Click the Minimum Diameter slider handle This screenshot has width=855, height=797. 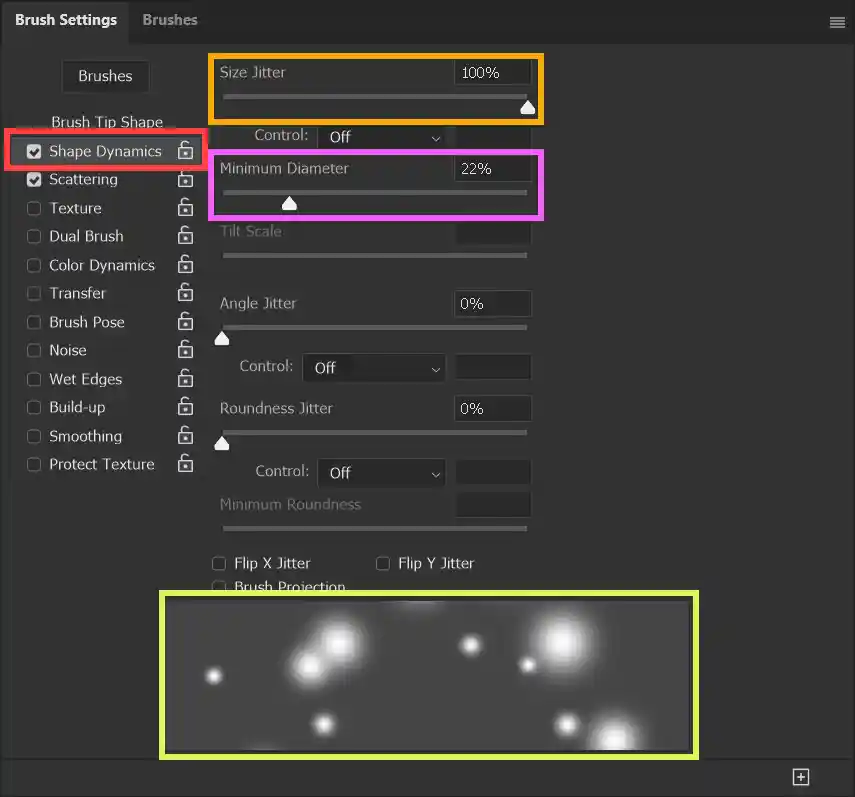289,204
